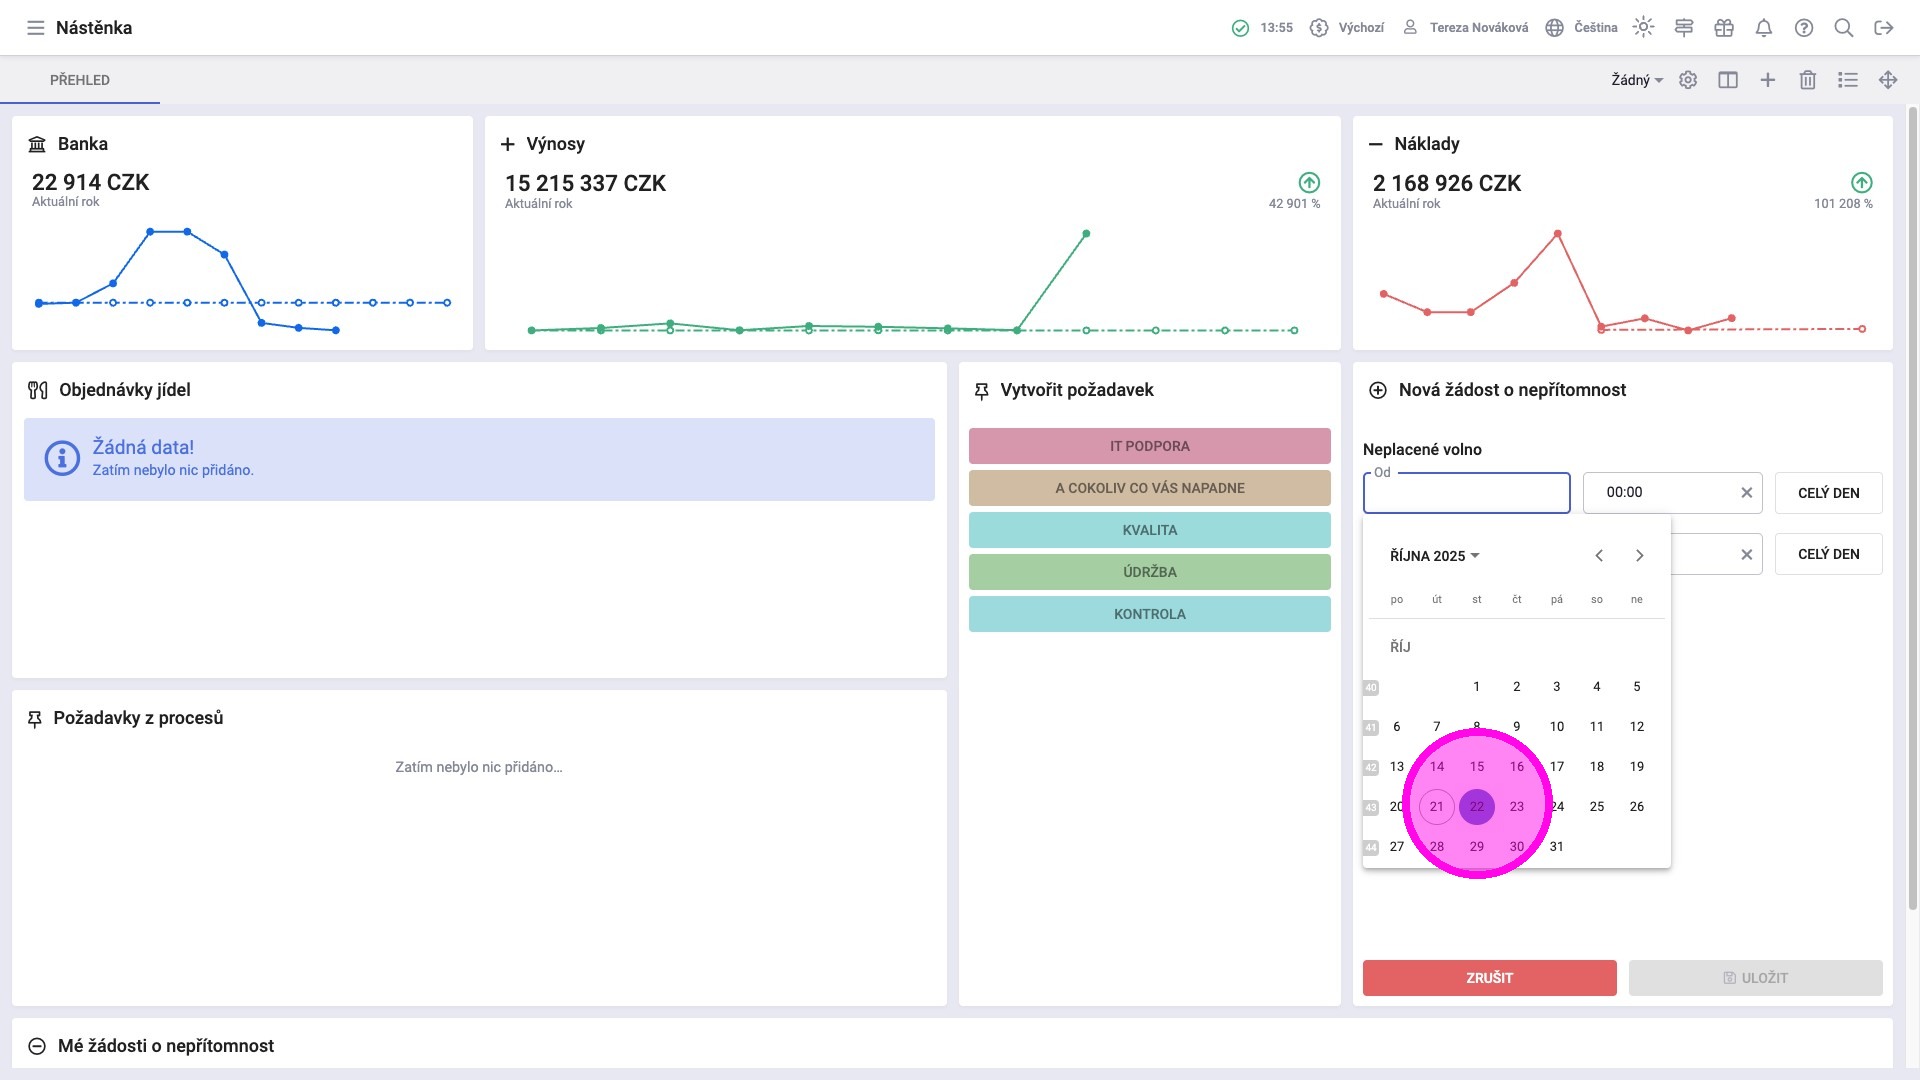Expand the ŘÍJNA 2025 month selector

1434,556
